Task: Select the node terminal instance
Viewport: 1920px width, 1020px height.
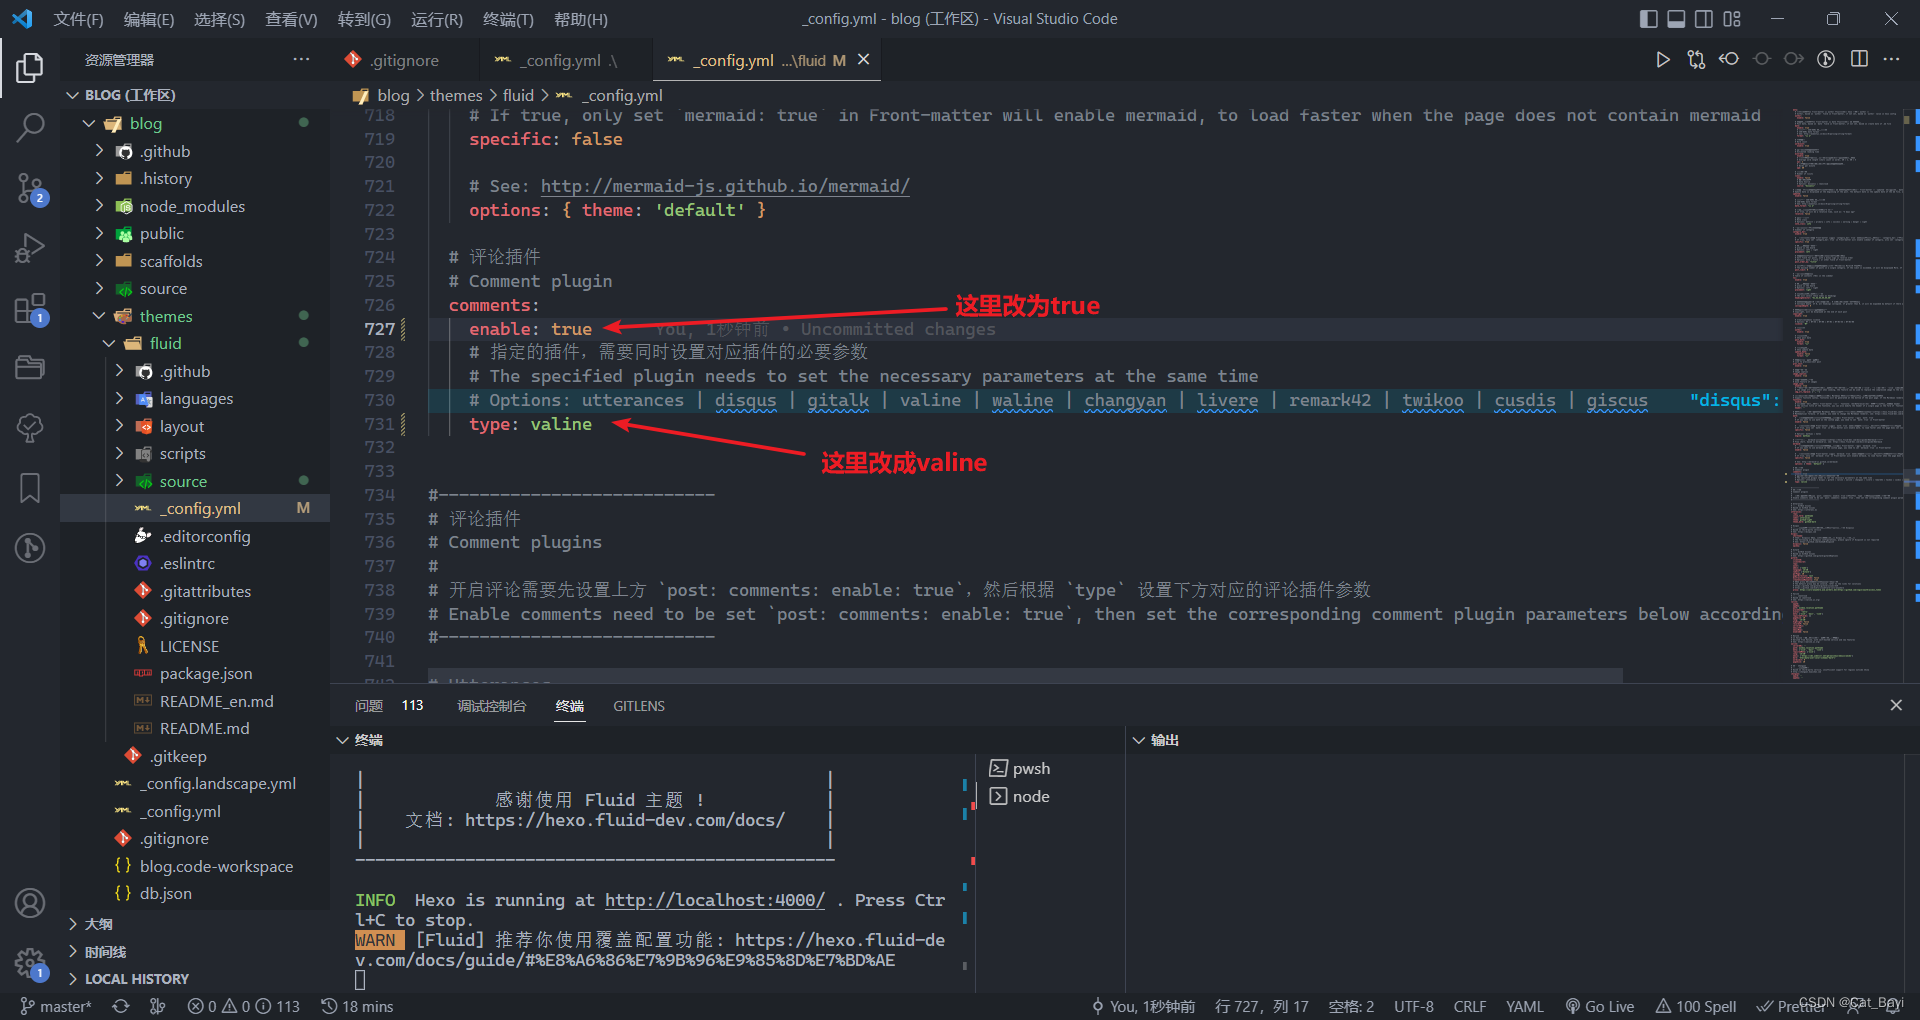Action: point(1020,796)
